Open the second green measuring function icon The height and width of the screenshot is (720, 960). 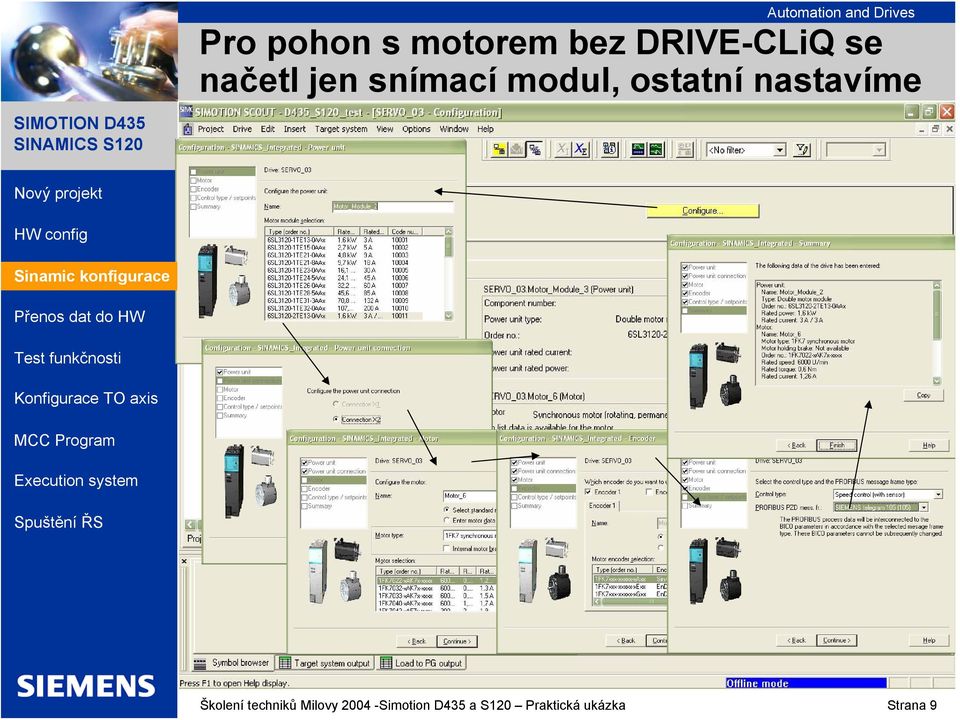[x=656, y=149]
